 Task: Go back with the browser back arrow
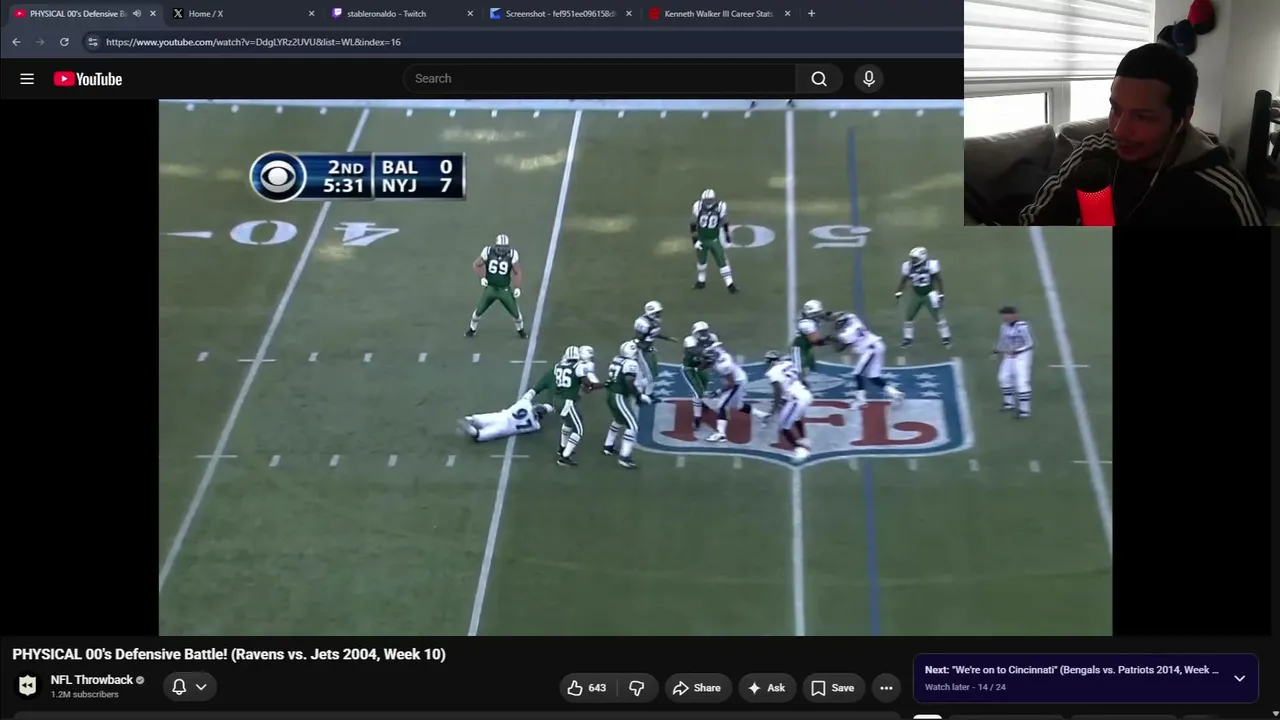16,42
